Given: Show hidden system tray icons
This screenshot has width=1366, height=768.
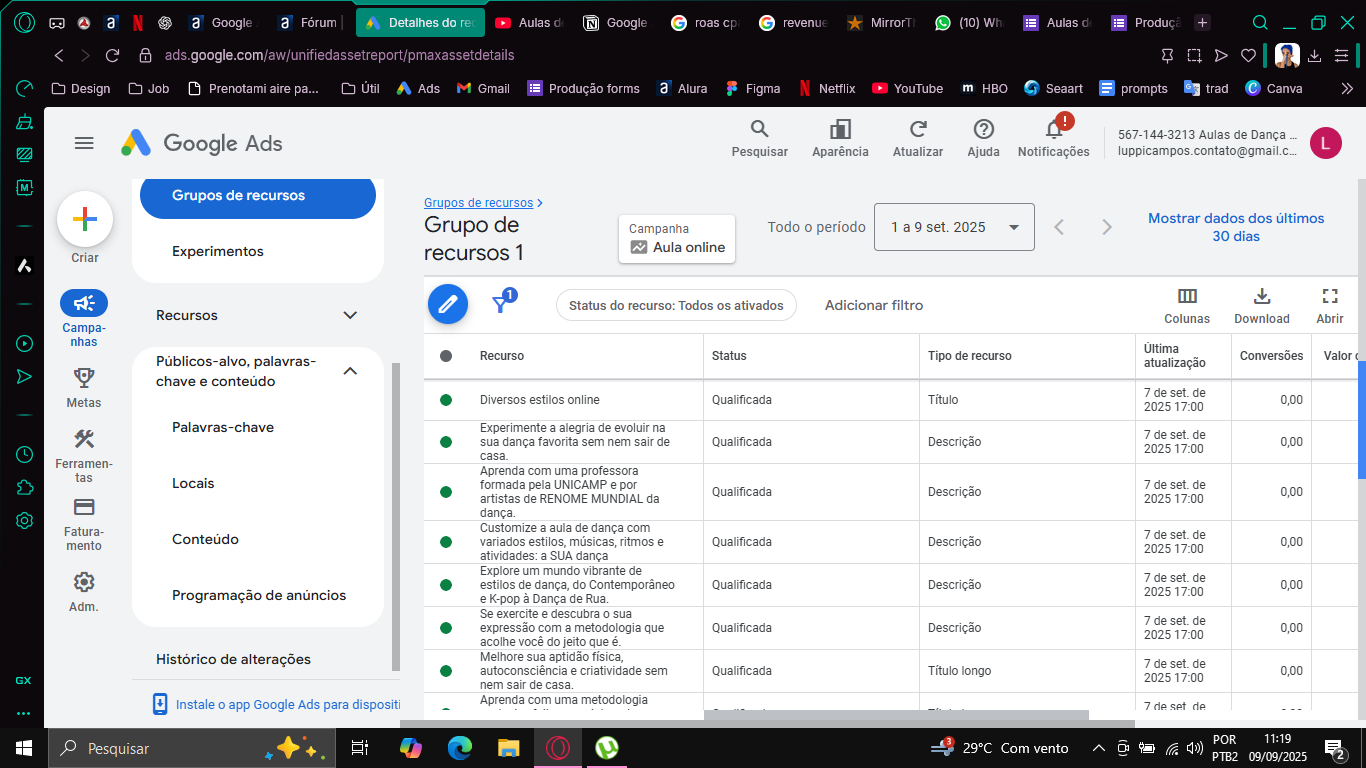Looking at the screenshot, I should [x=1098, y=748].
